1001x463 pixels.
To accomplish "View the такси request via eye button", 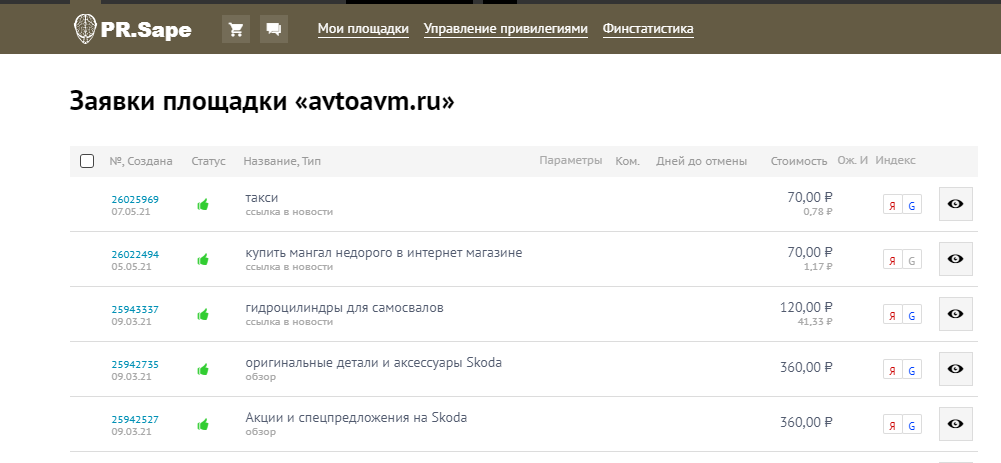I will (956, 204).
